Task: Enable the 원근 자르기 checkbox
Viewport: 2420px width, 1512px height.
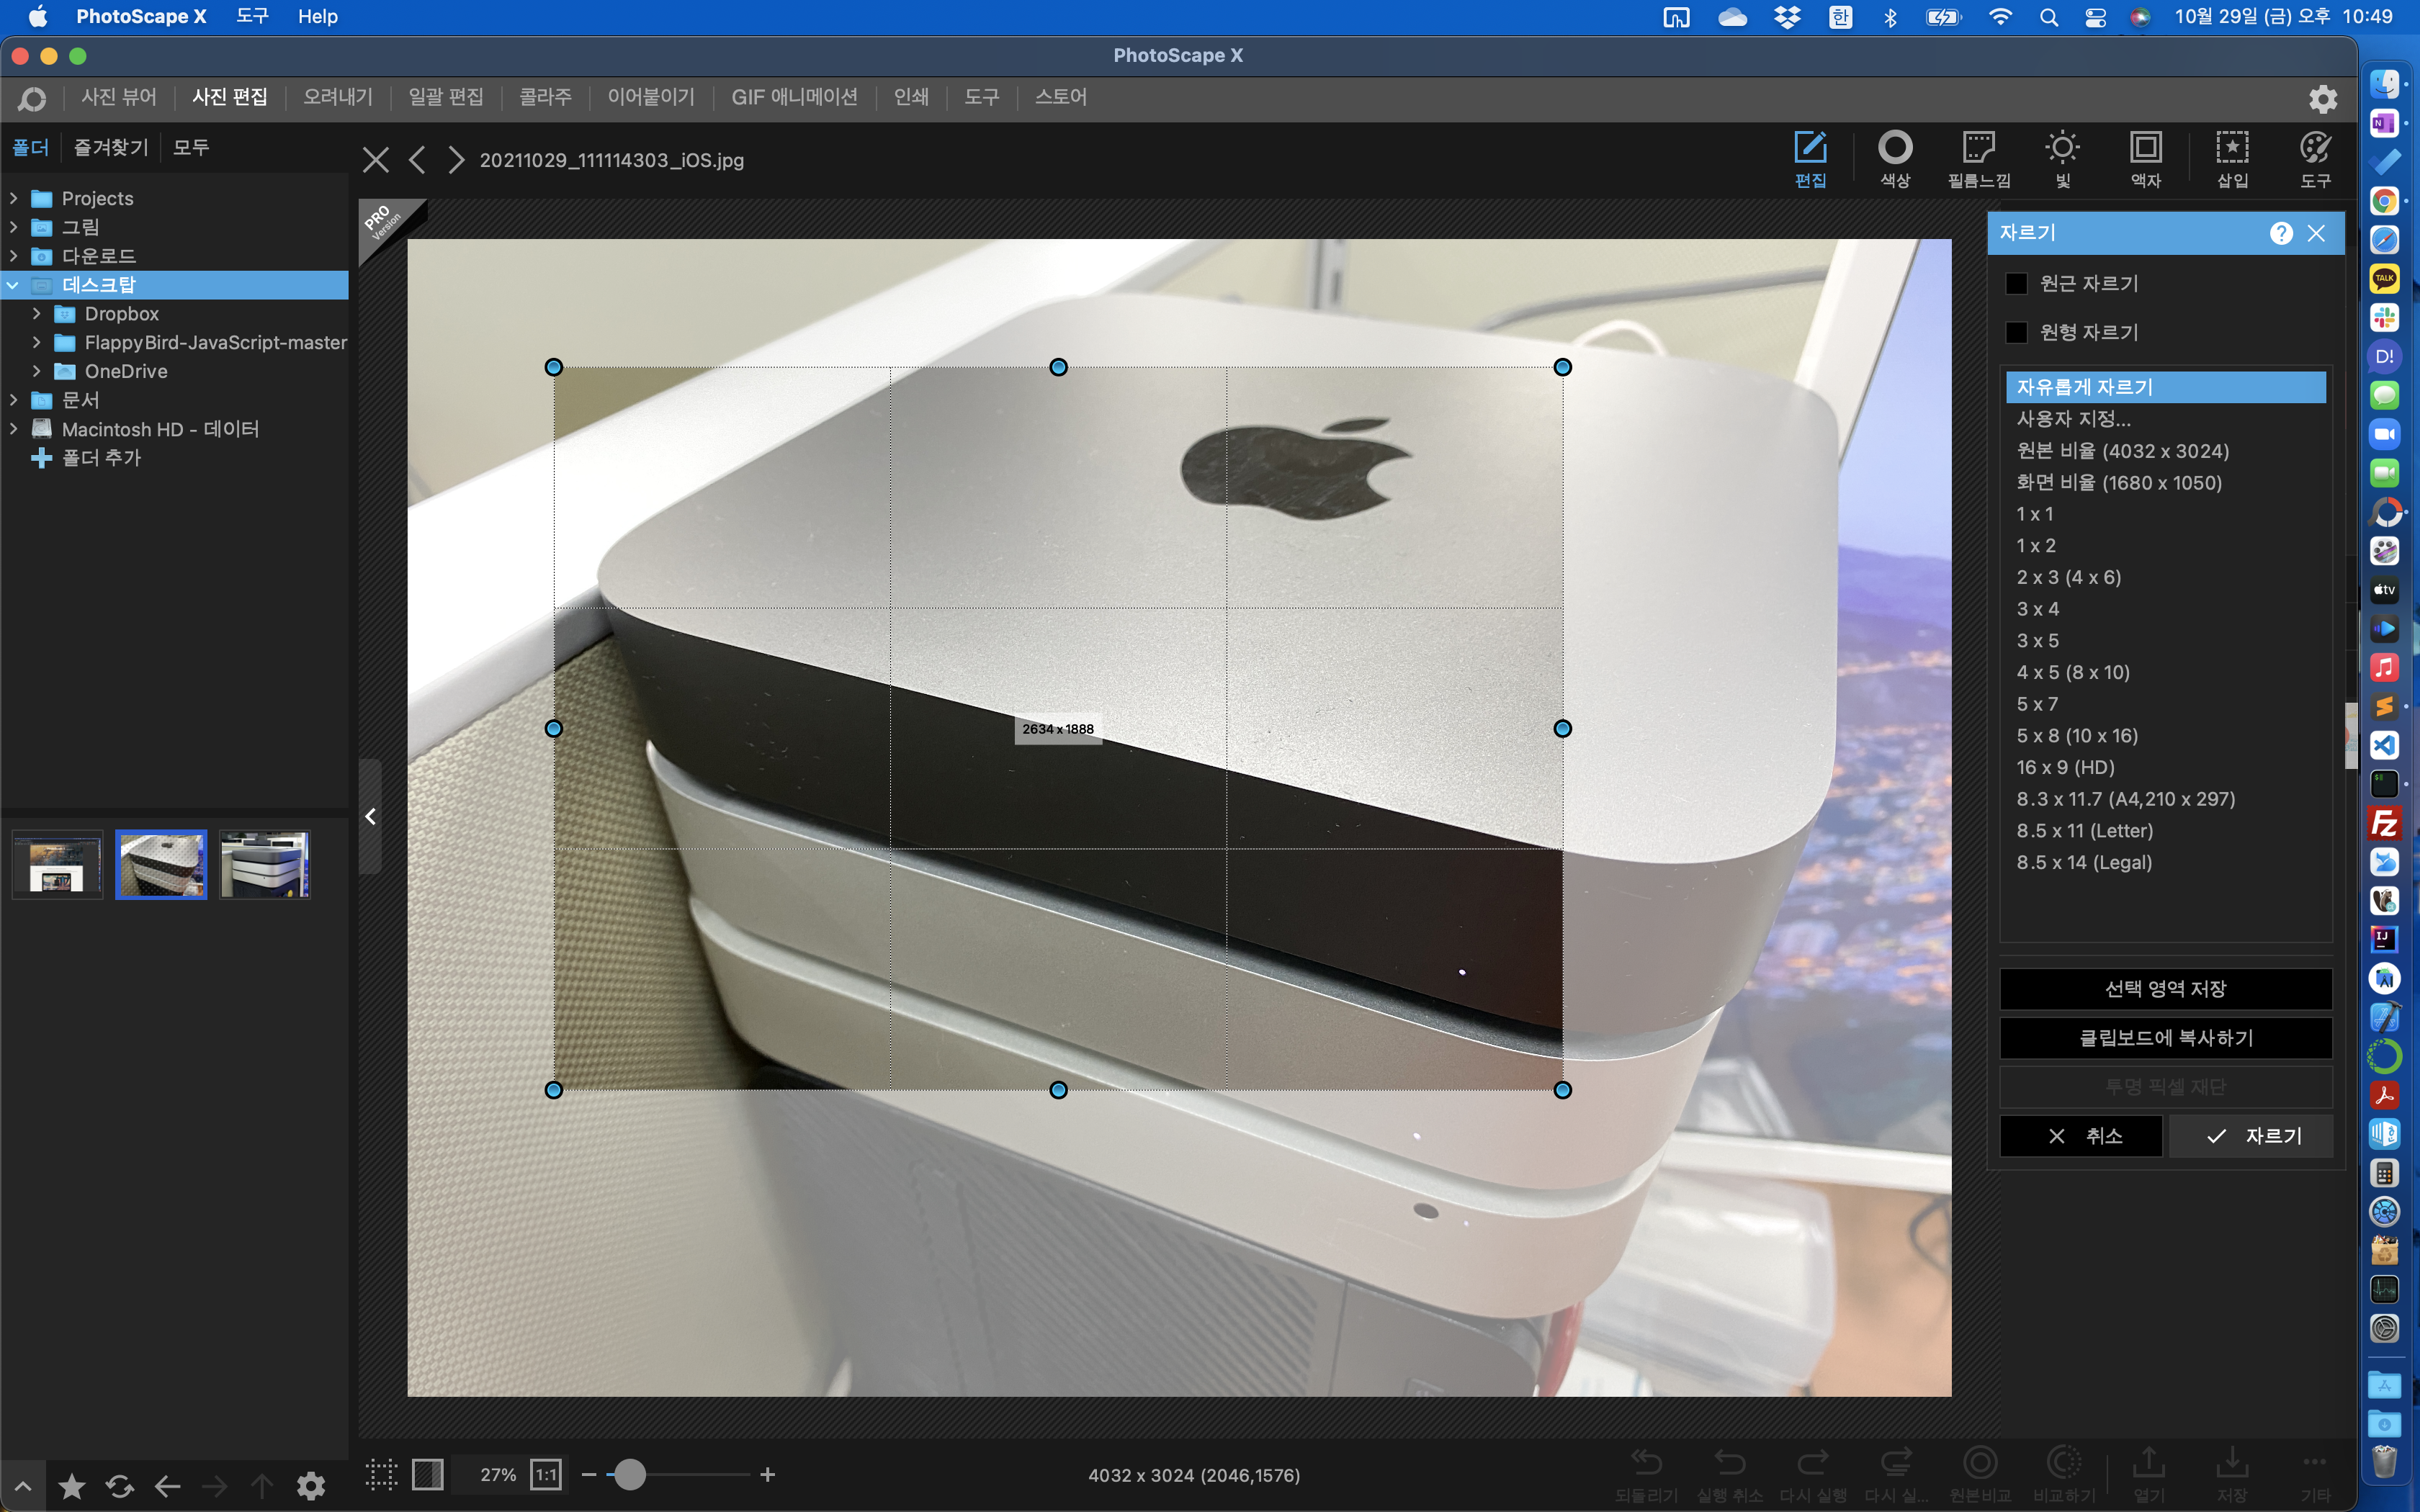Action: tap(2017, 284)
